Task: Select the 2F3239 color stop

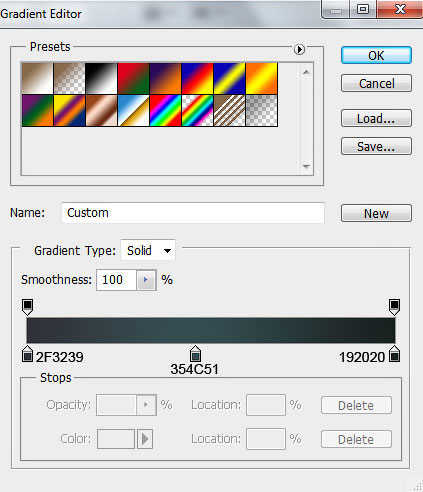Action: (27, 354)
